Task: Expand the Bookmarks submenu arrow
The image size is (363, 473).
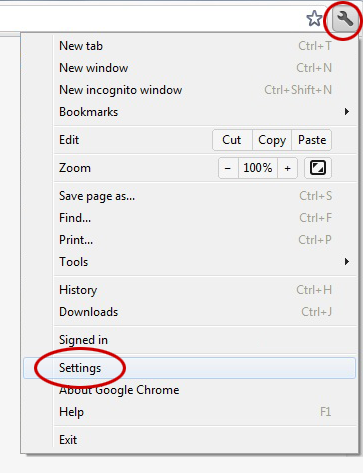Action: pyautogui.click(x=347, y=112)
